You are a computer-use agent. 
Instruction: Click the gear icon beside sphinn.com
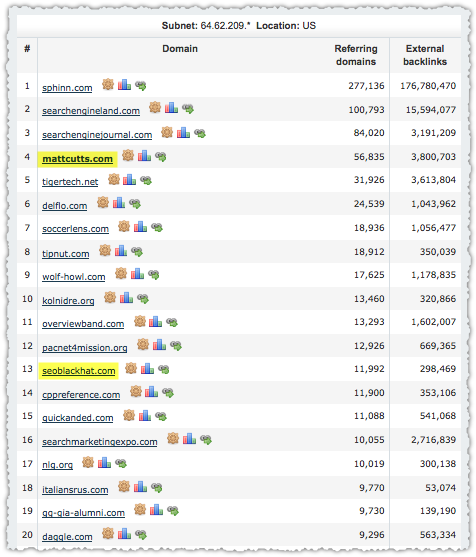(108, 85)
